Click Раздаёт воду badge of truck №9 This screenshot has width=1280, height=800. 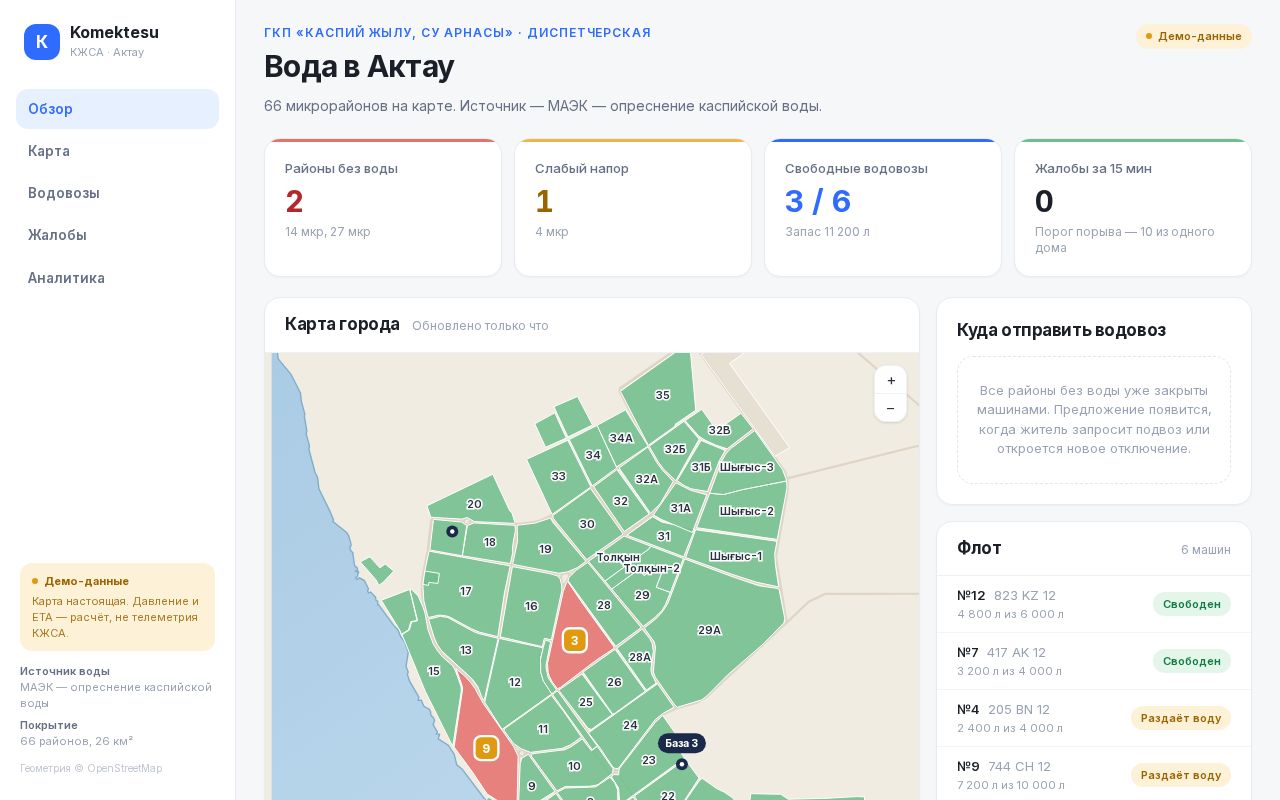click(x=1181, y=775)
